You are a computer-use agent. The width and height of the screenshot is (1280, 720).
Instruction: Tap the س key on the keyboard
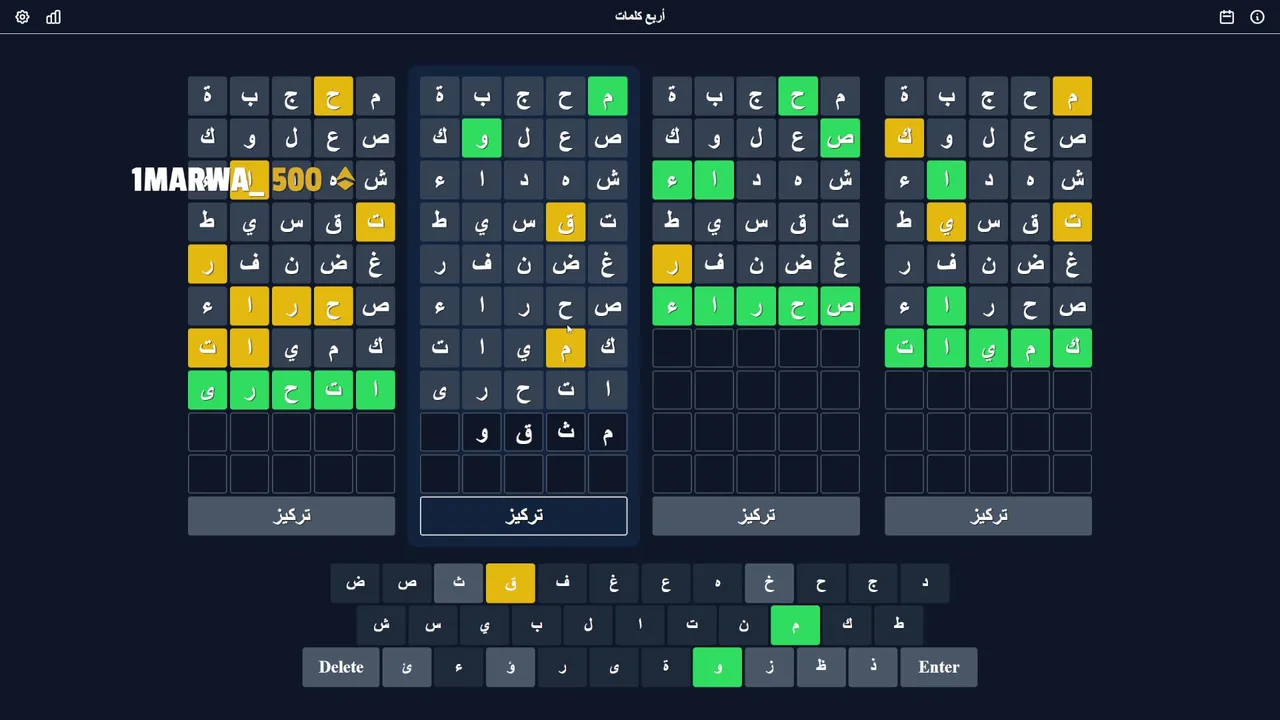(x=433, y=625)
